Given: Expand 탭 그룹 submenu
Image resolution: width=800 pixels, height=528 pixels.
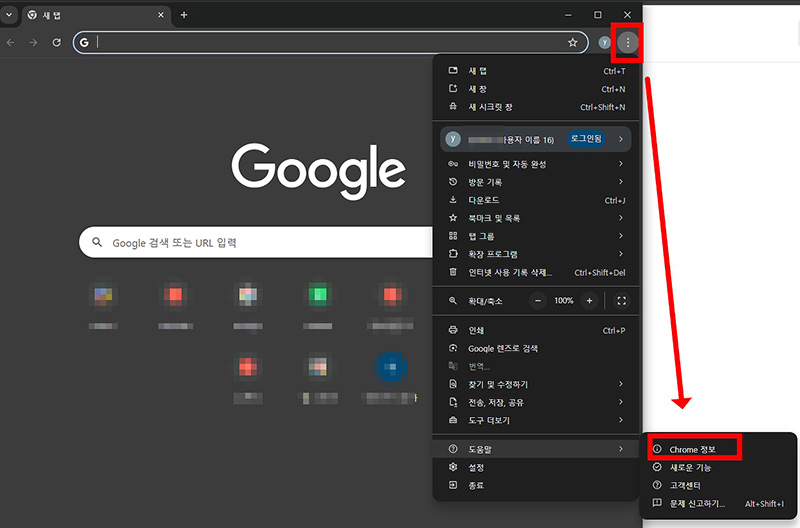Looking at the screenshot, I should click(536, 236).
